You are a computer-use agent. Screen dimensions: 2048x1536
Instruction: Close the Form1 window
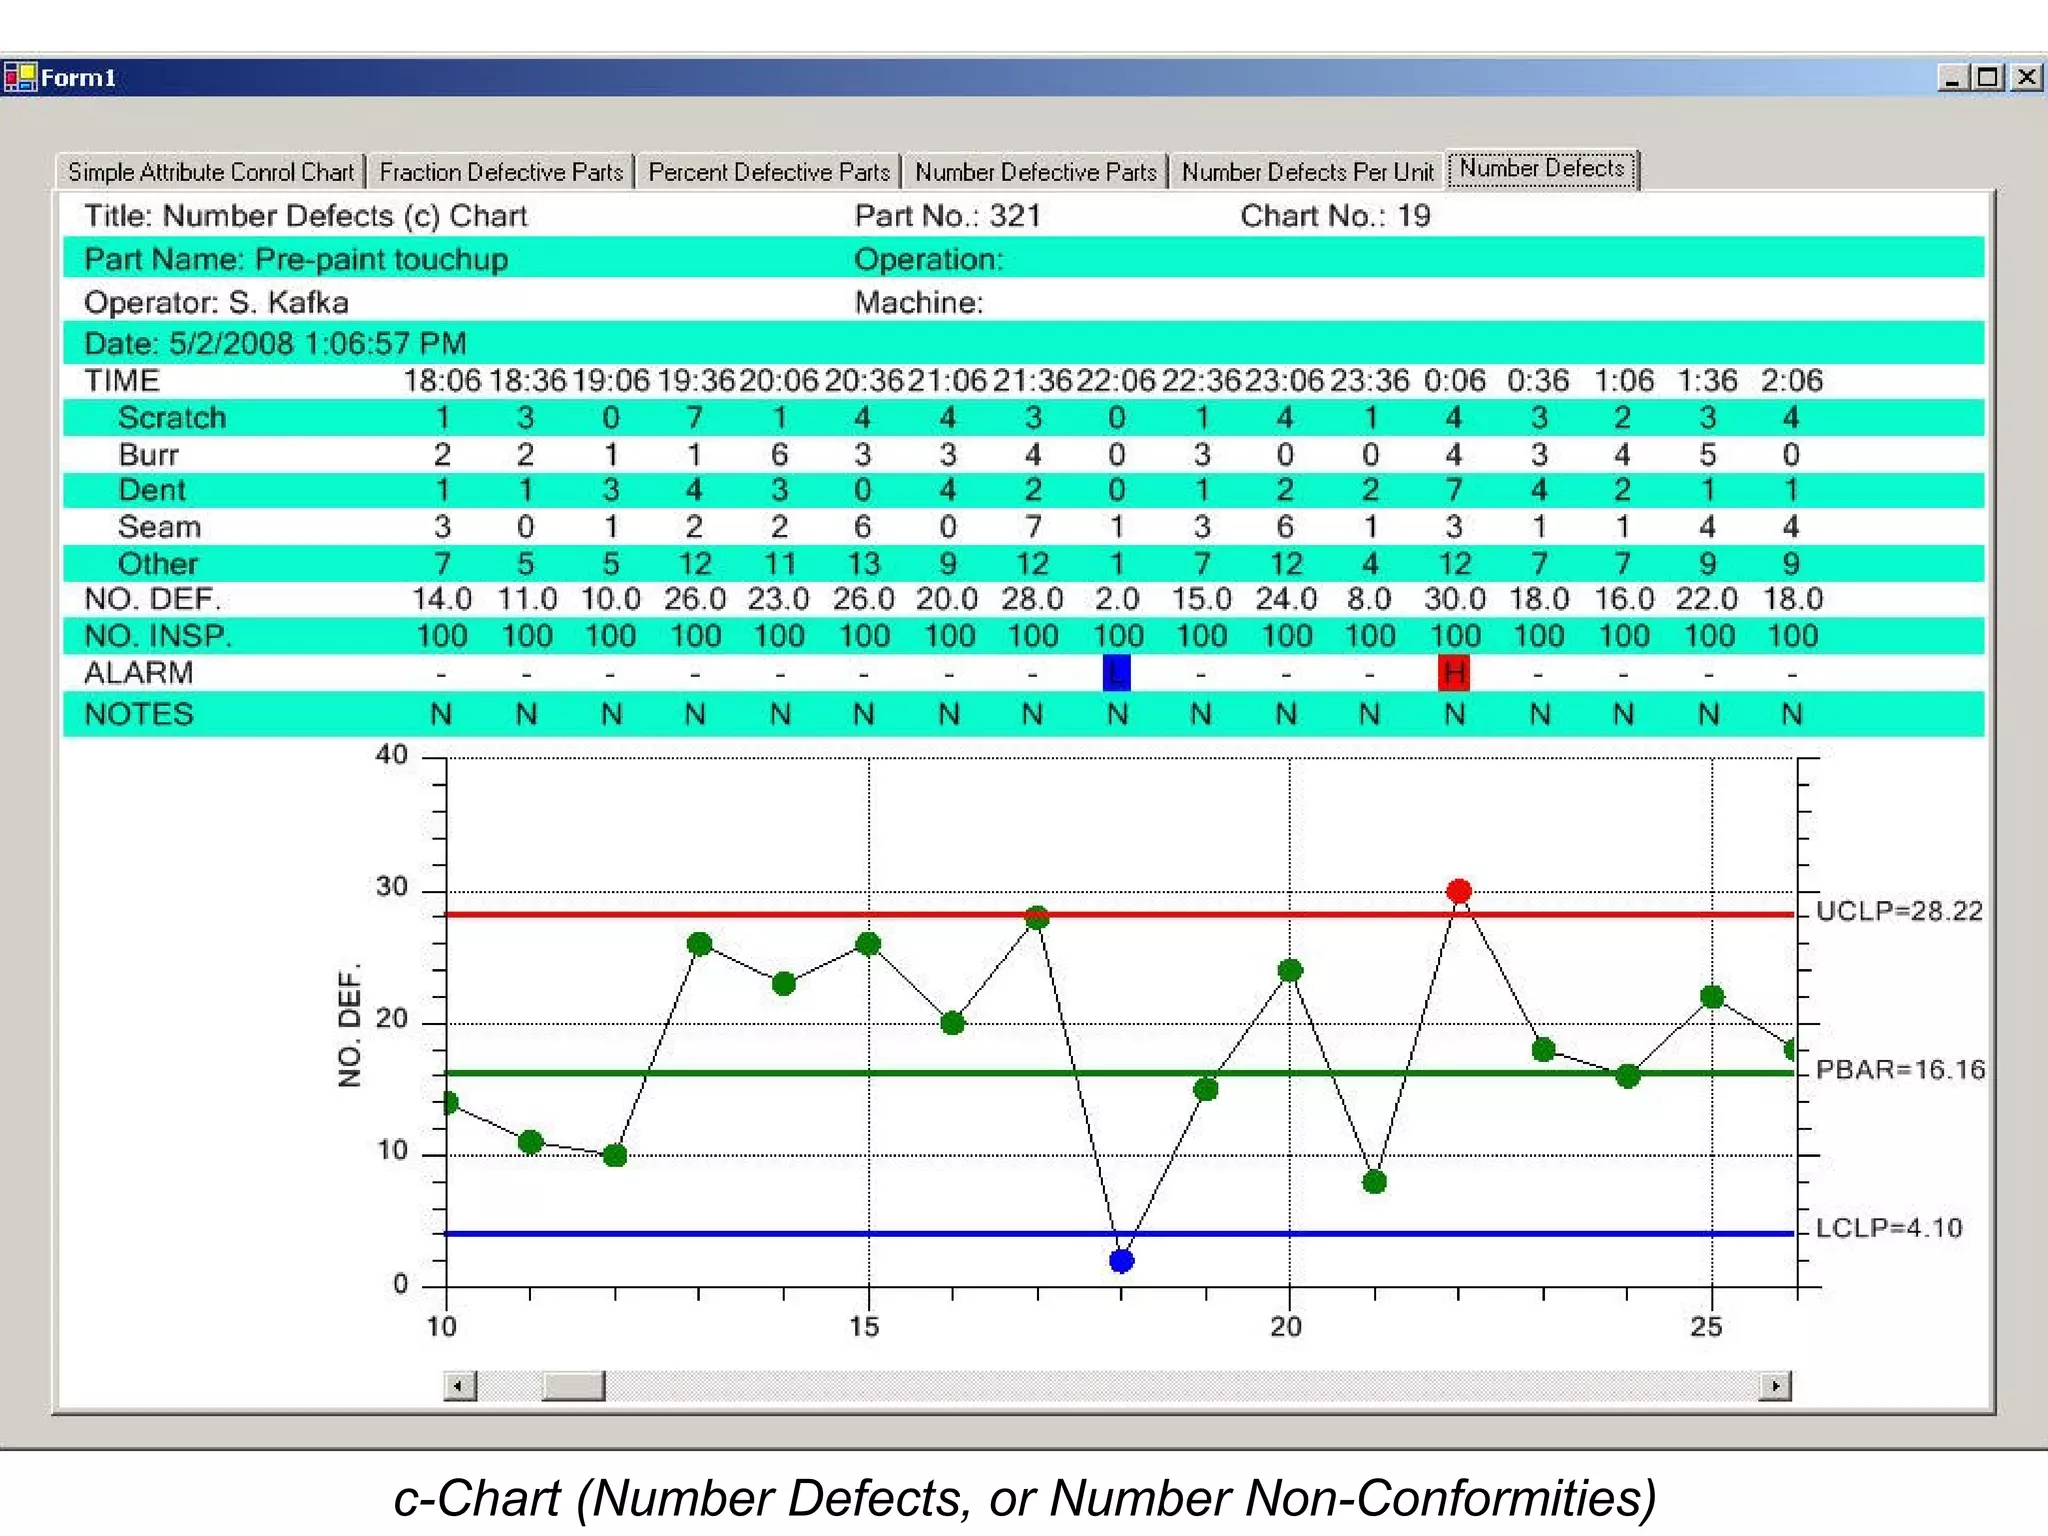(2026, 77)
